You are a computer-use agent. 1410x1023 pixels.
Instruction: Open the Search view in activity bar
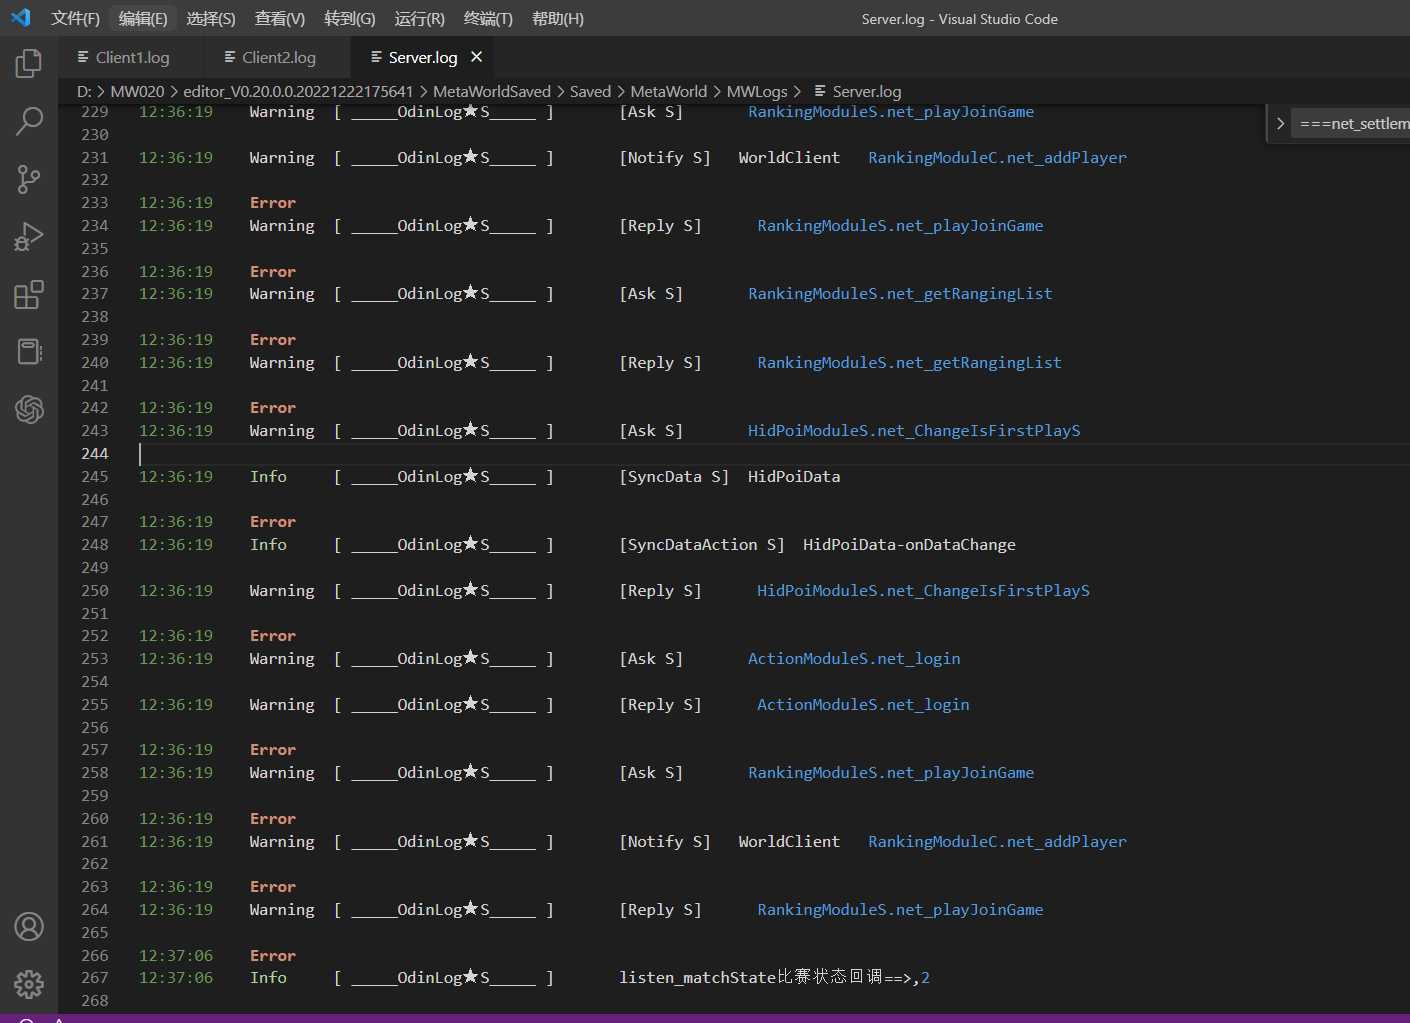[29, 121]
